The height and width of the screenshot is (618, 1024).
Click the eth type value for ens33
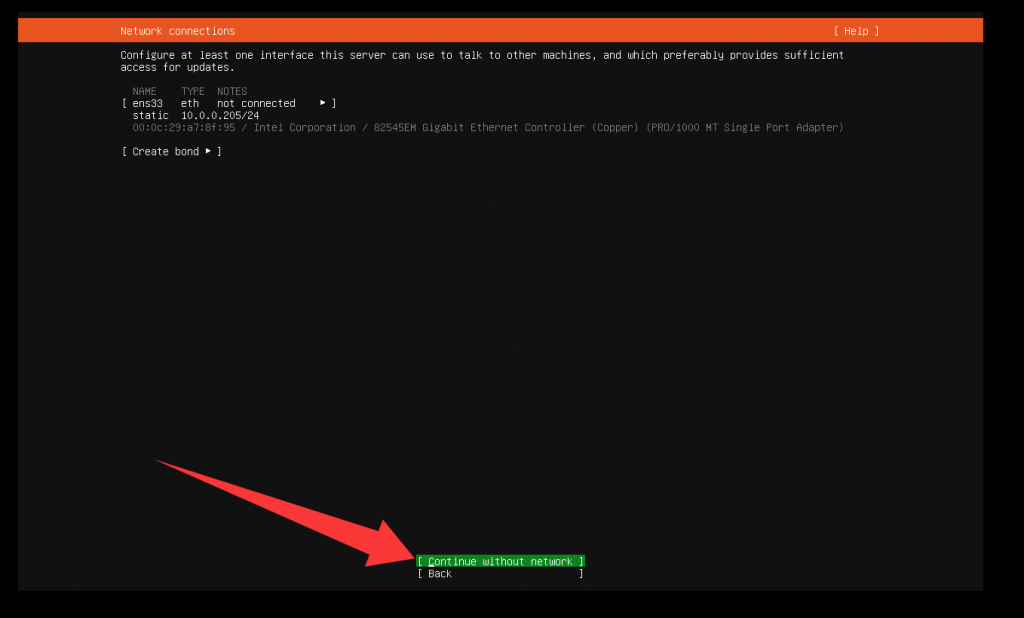coord(189,103)
